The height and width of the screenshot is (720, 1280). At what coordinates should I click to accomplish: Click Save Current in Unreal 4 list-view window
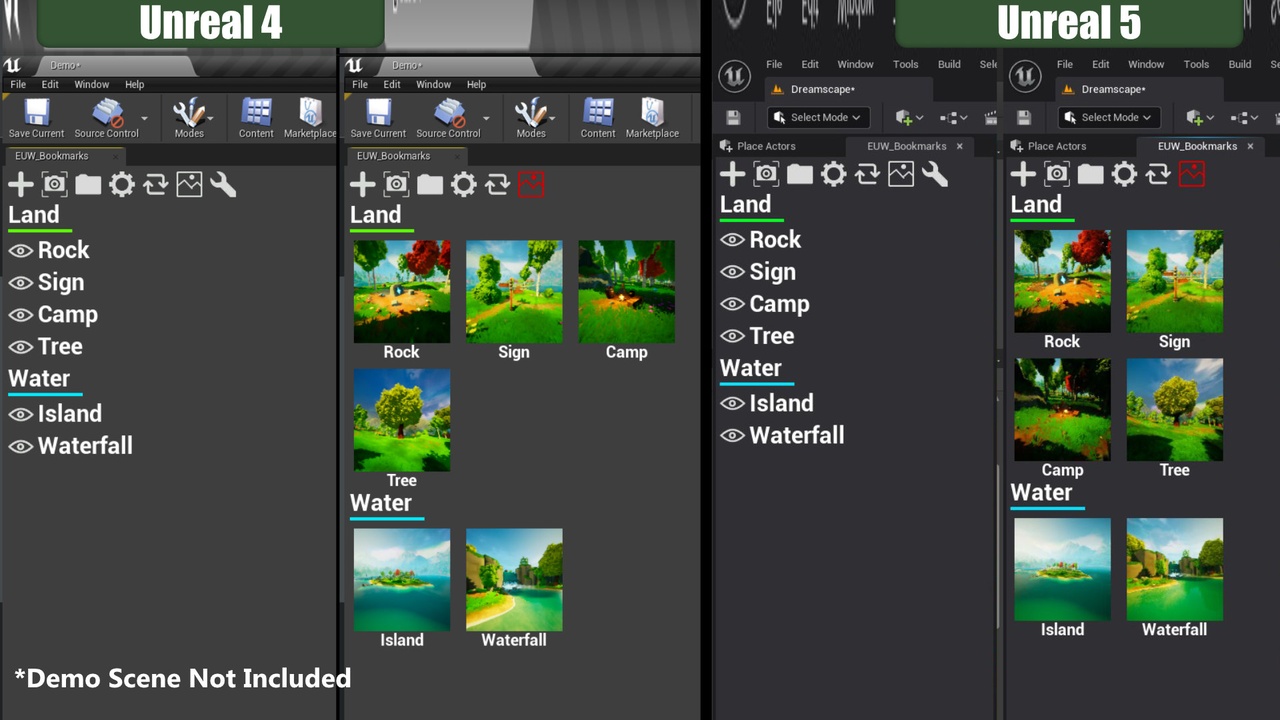pyautogui.click(x=36, y=118)
